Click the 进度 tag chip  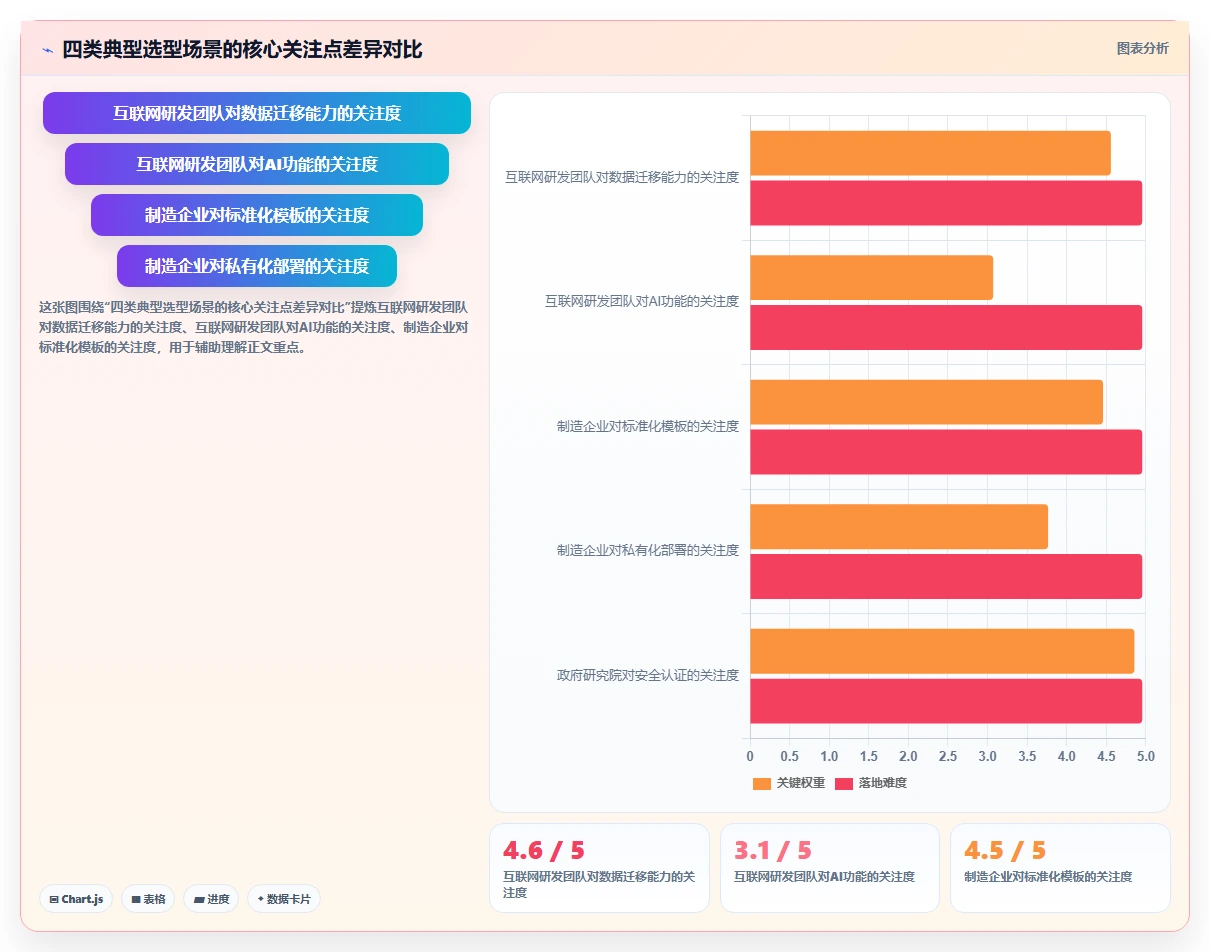(211, 899)
